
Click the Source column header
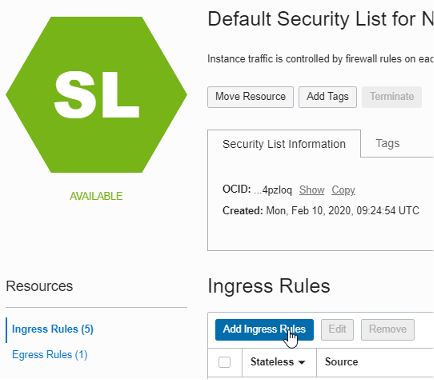(x=341, y=362)
